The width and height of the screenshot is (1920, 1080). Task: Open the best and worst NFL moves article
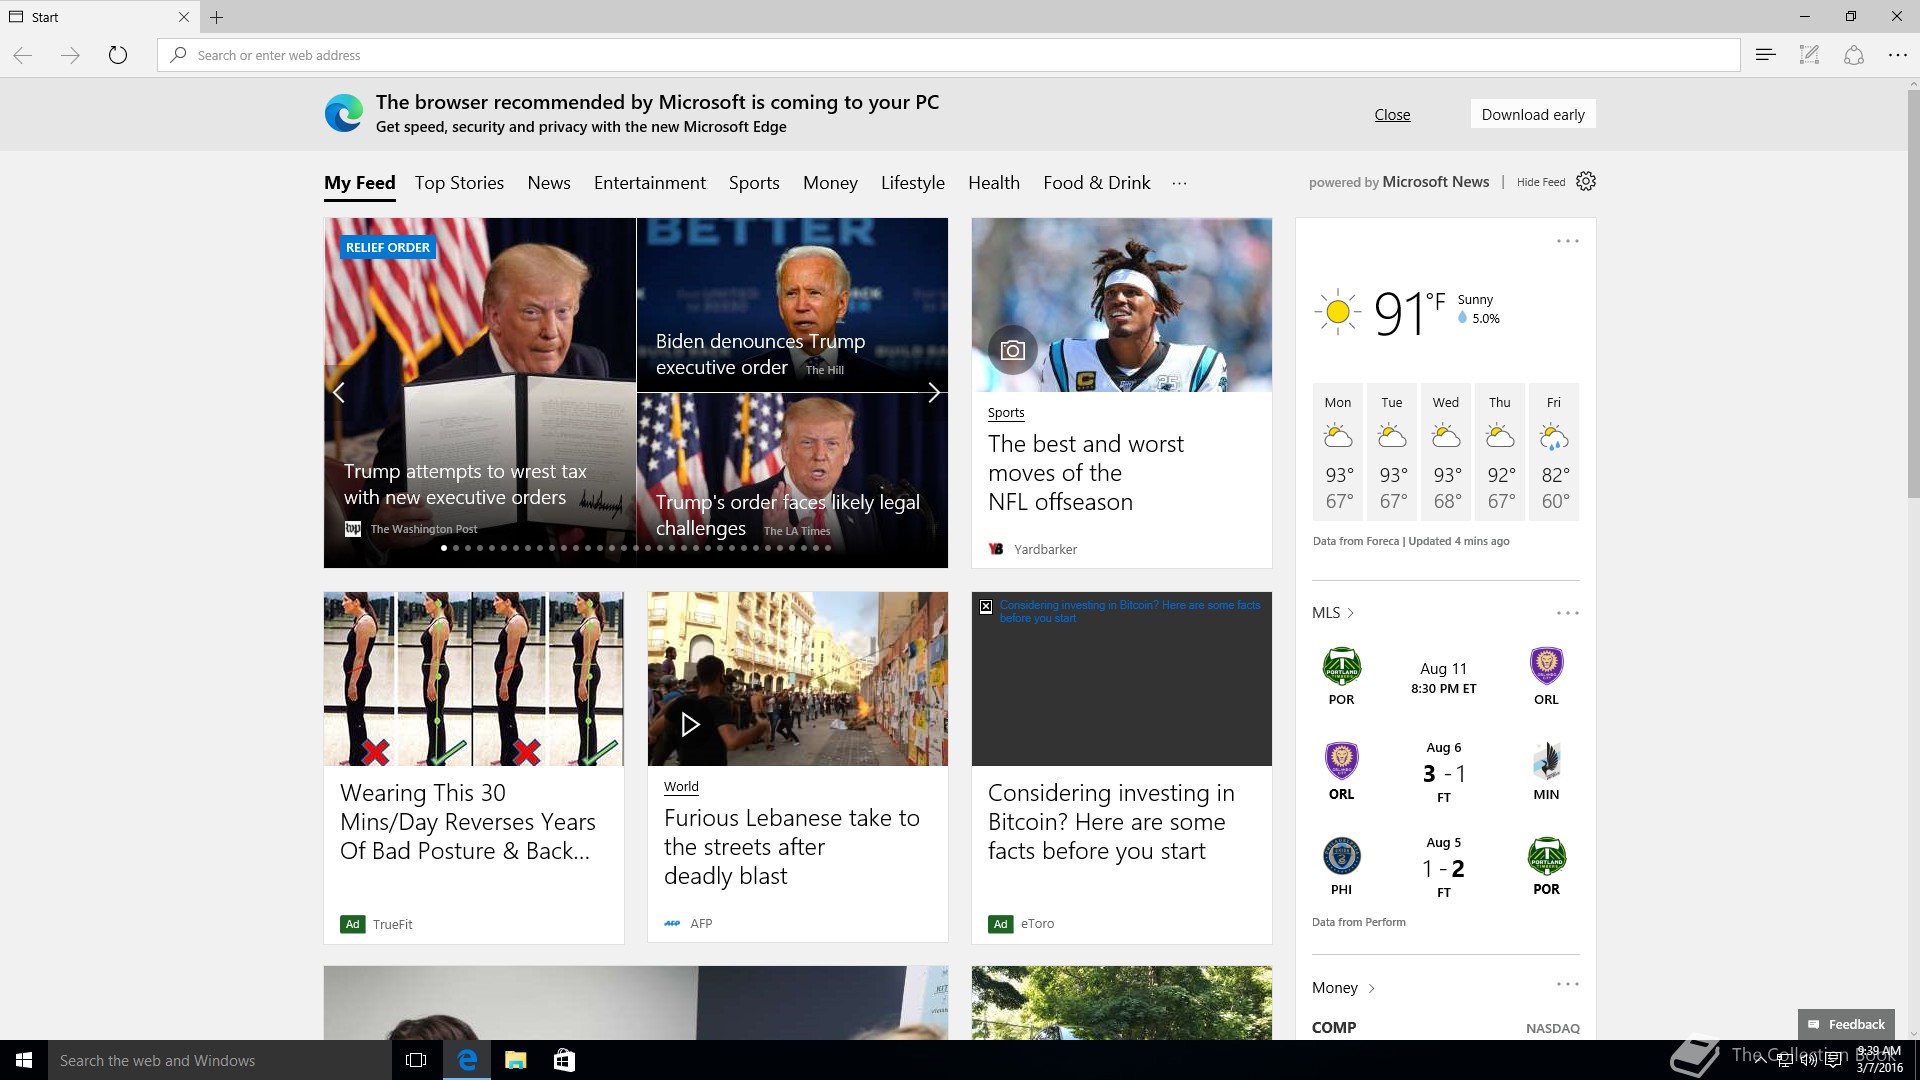click(x=1085, y=473)
